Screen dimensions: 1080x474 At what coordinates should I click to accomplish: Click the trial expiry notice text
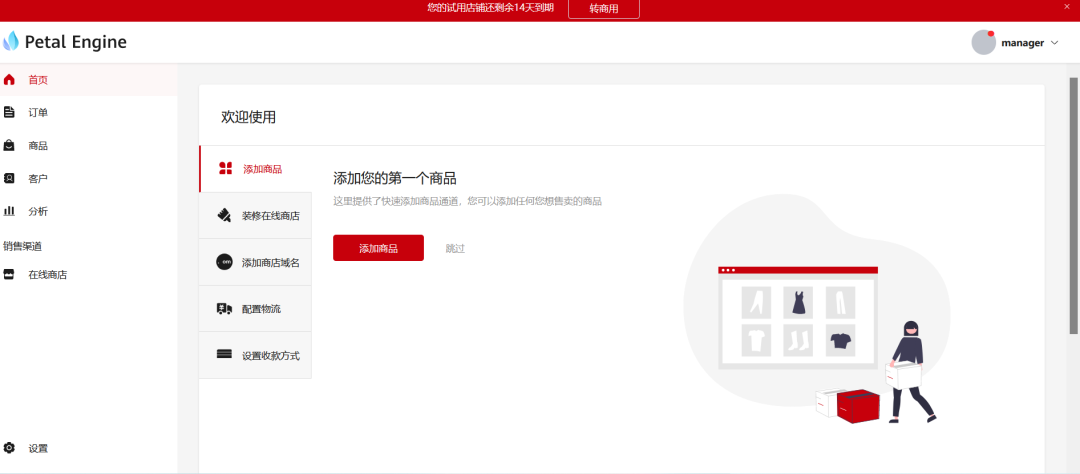[x=490, y=8]
